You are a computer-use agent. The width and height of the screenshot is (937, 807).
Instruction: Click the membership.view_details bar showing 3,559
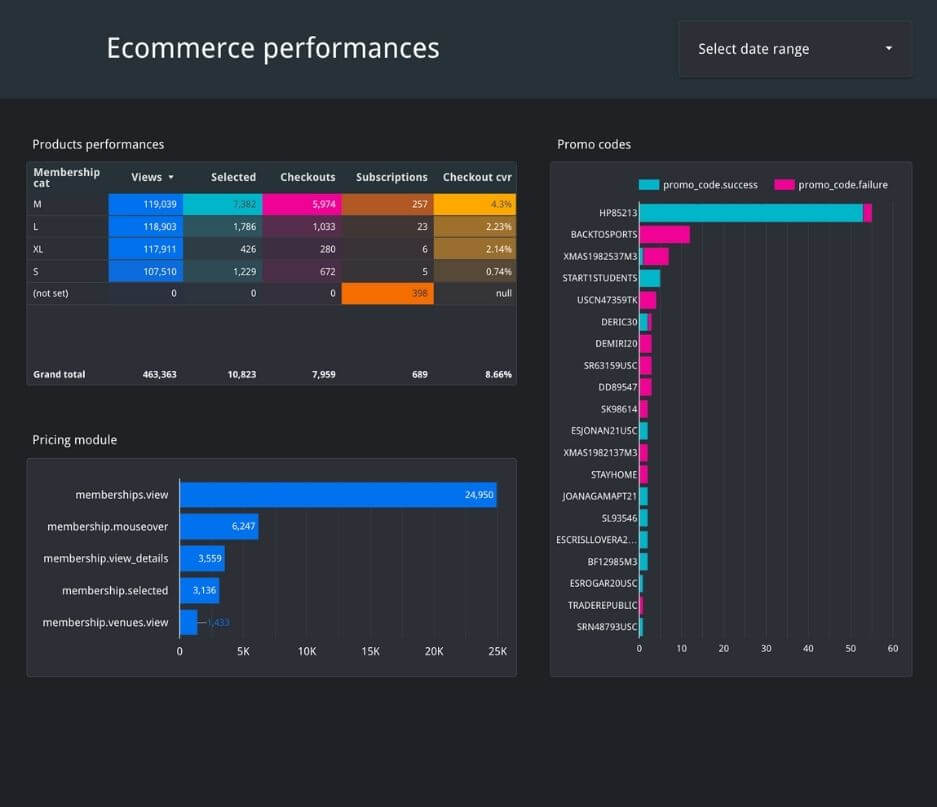[202, 558]
